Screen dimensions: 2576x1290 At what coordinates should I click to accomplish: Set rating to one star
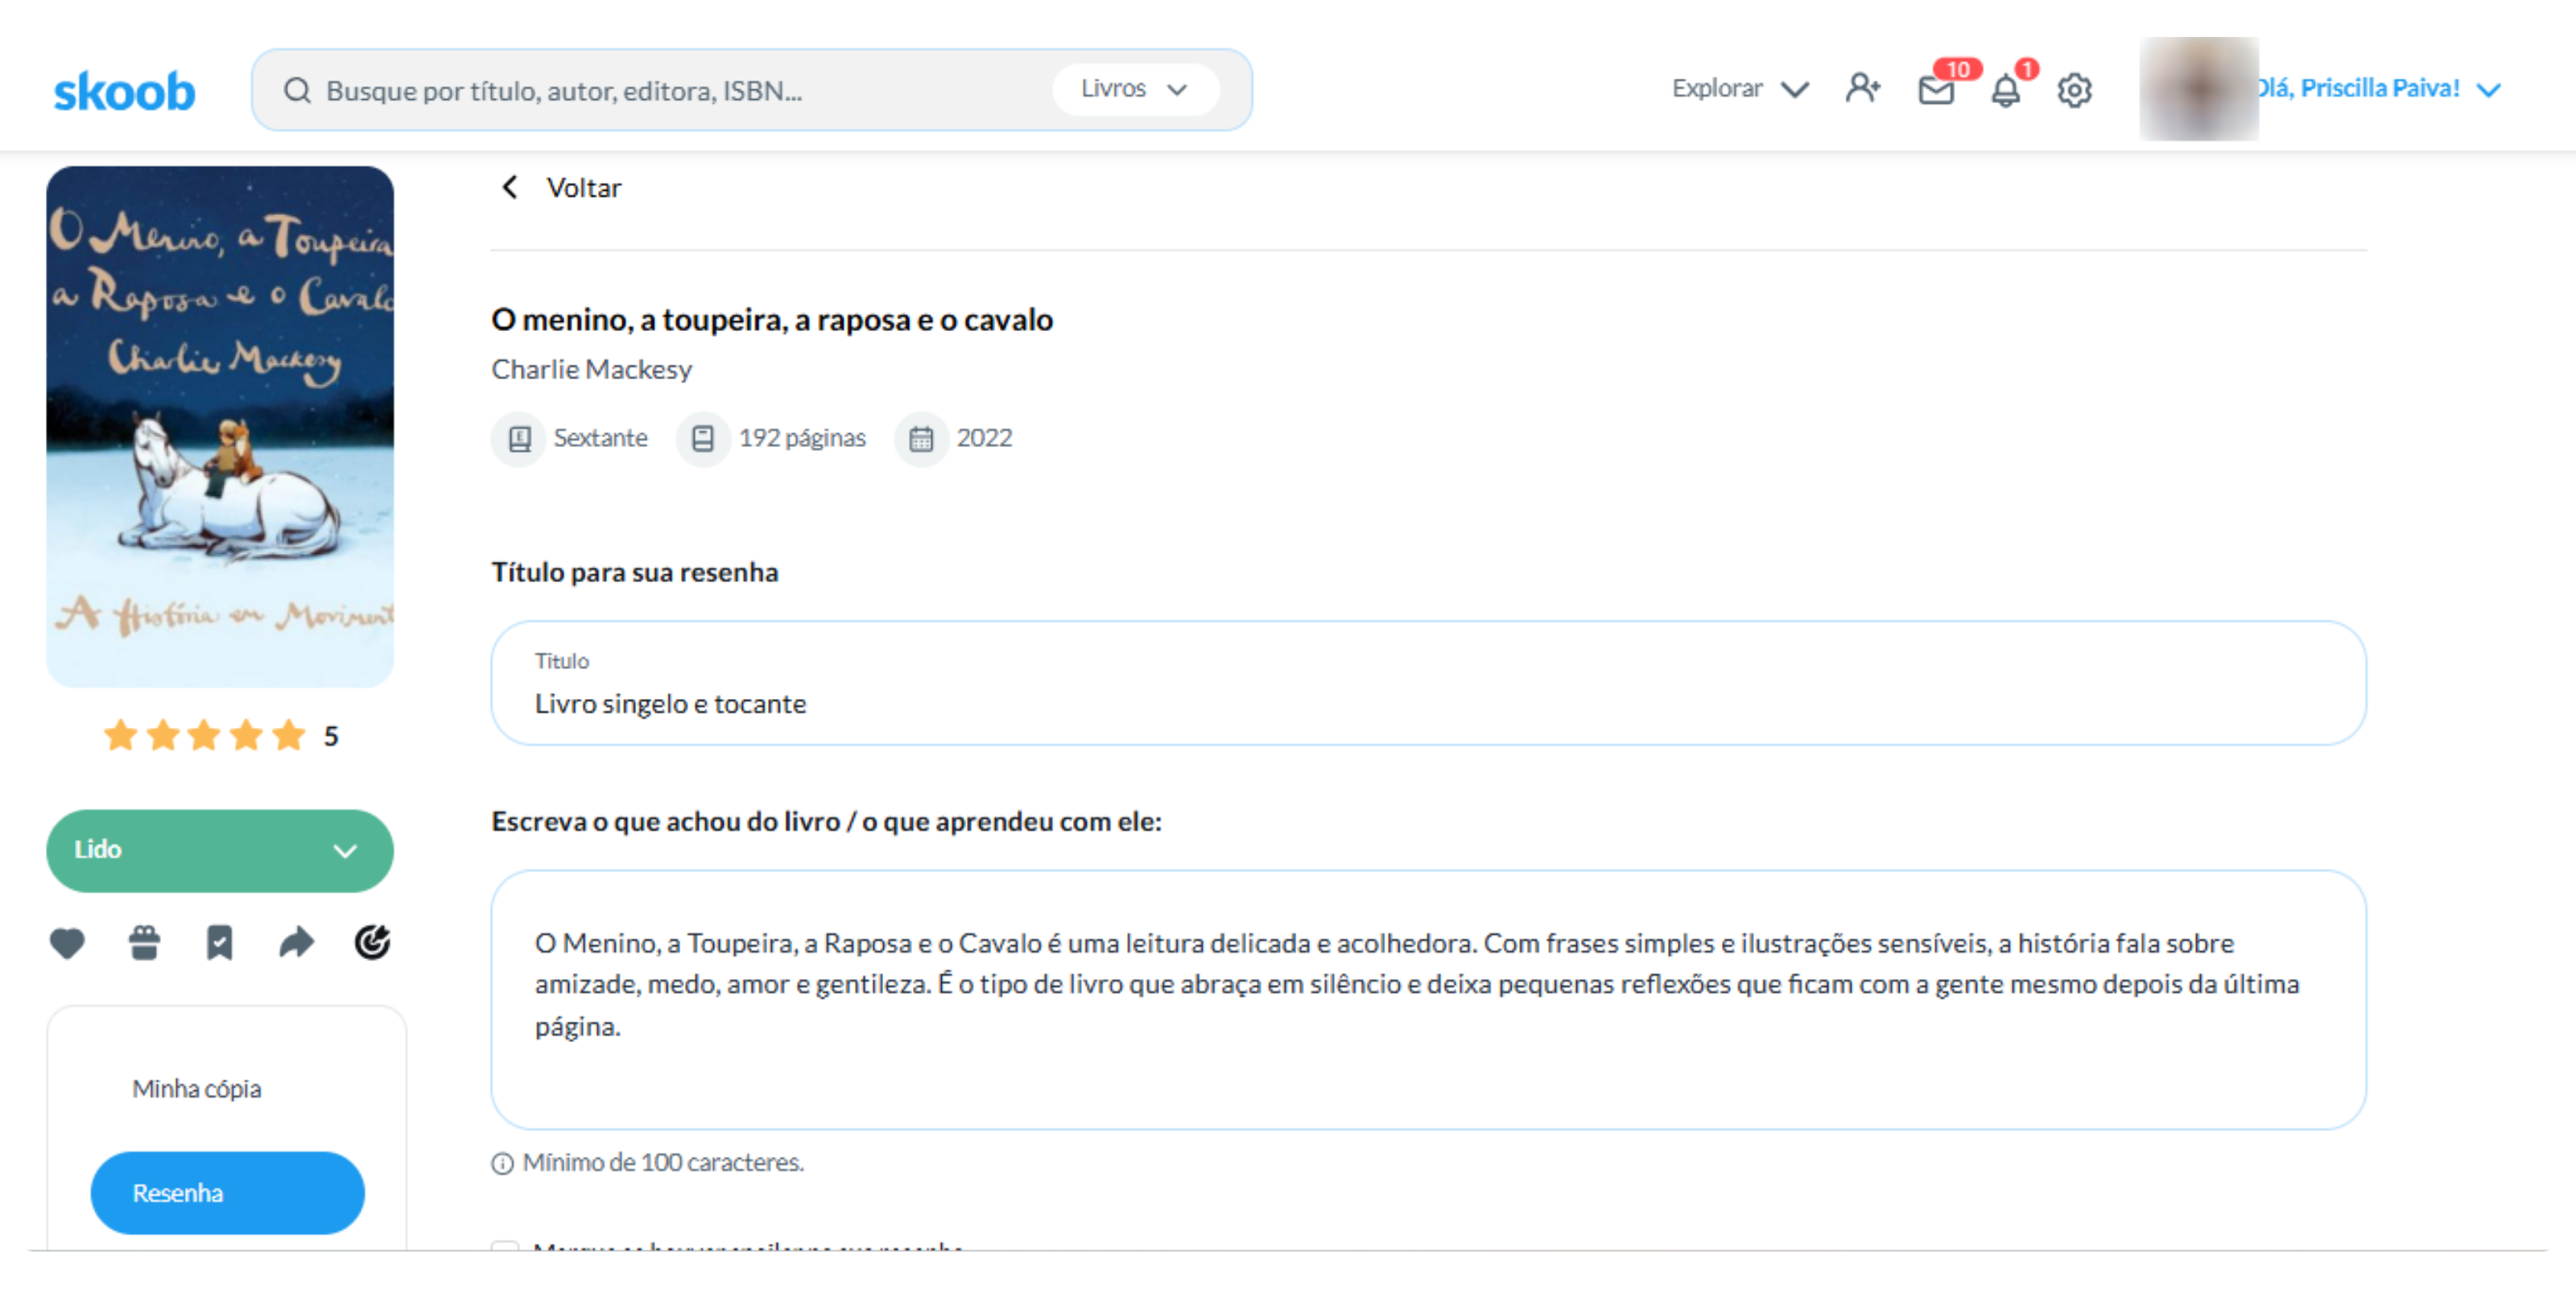click(120, 737)
